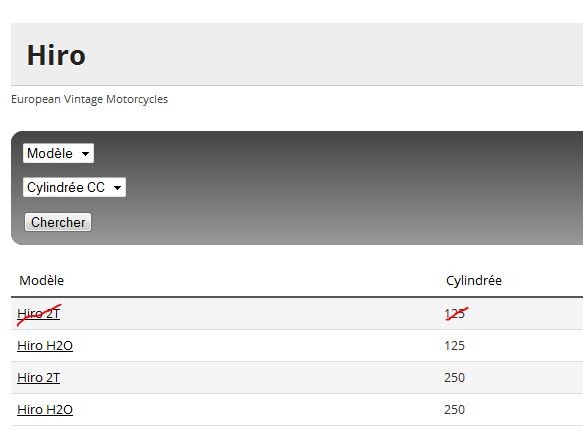Click the Chercher button
The image size is (583, 438).
pos(58,222)
